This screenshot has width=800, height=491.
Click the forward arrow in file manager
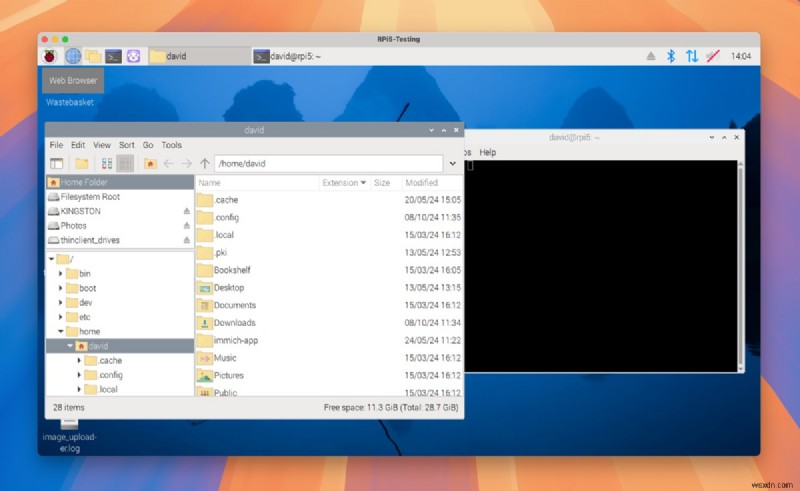tap(187, 163)
